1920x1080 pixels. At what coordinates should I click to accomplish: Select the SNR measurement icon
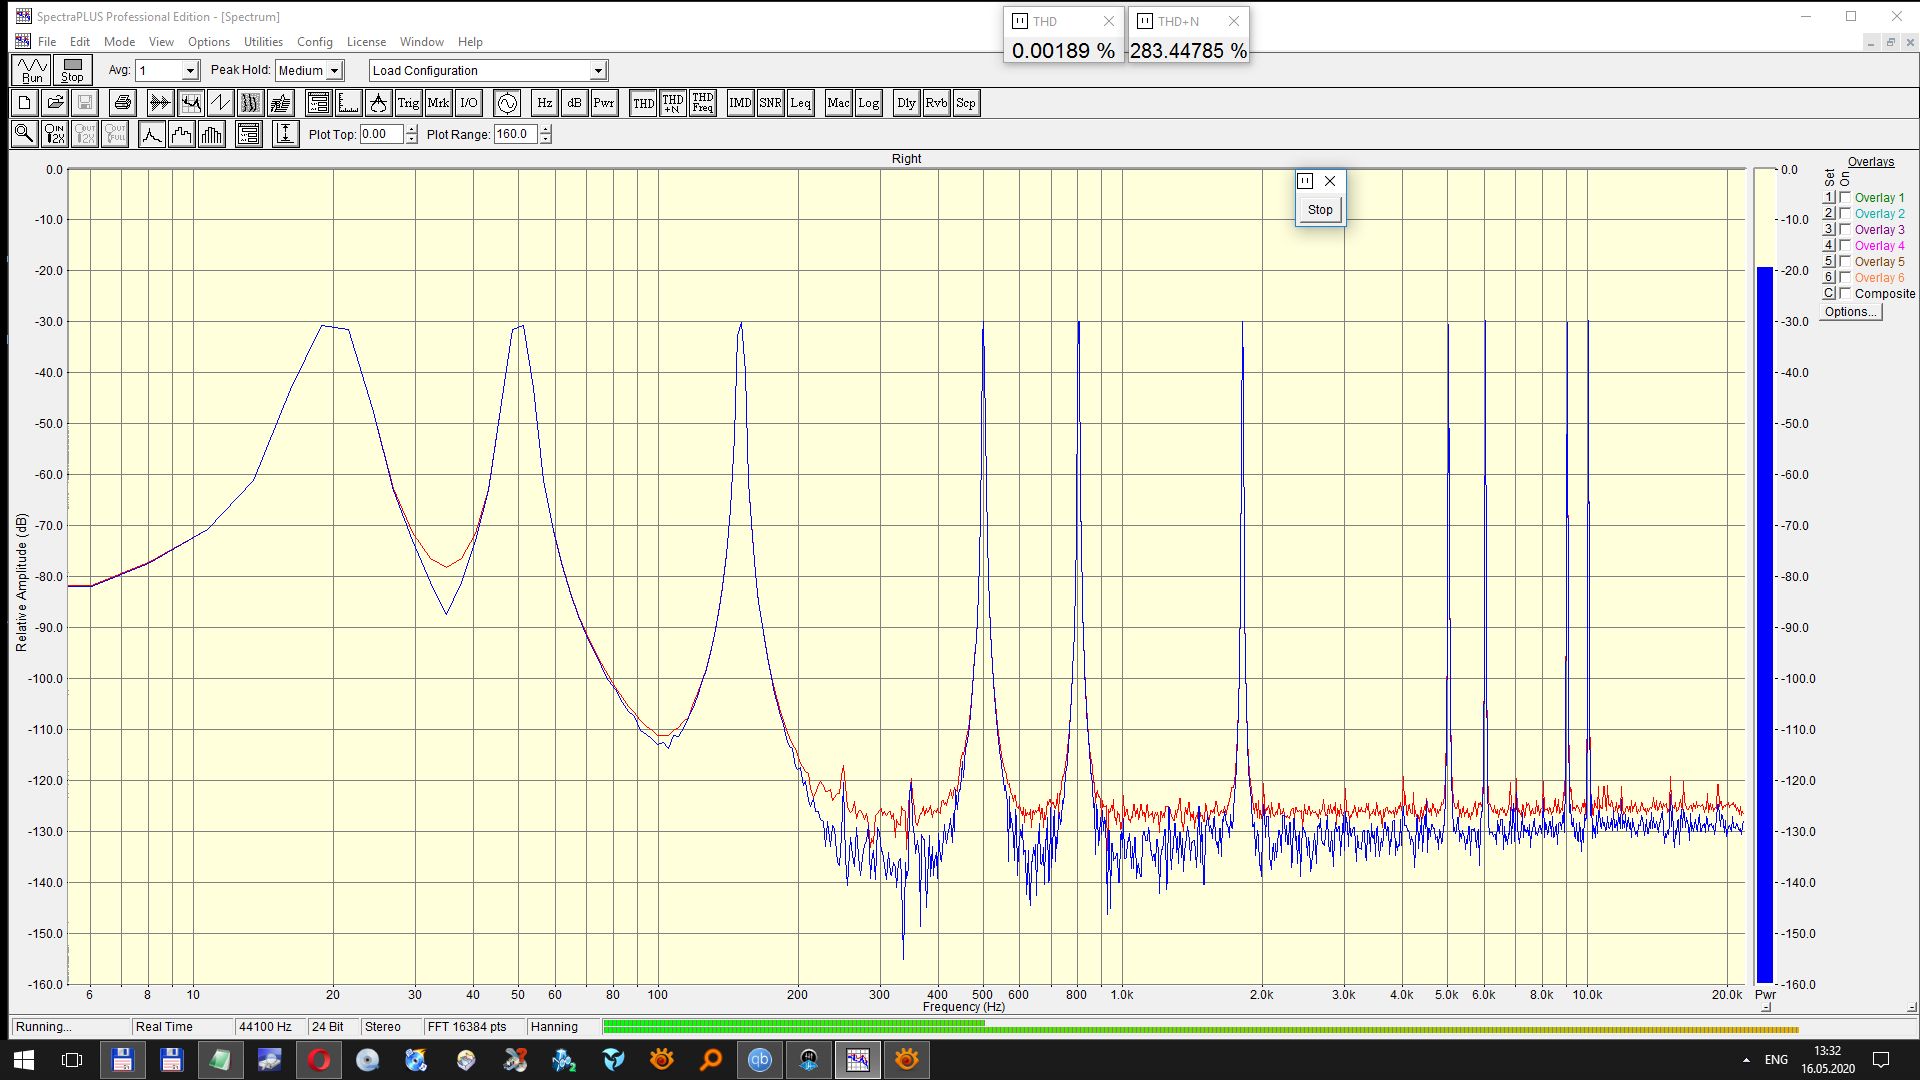[x=770, y=103]
